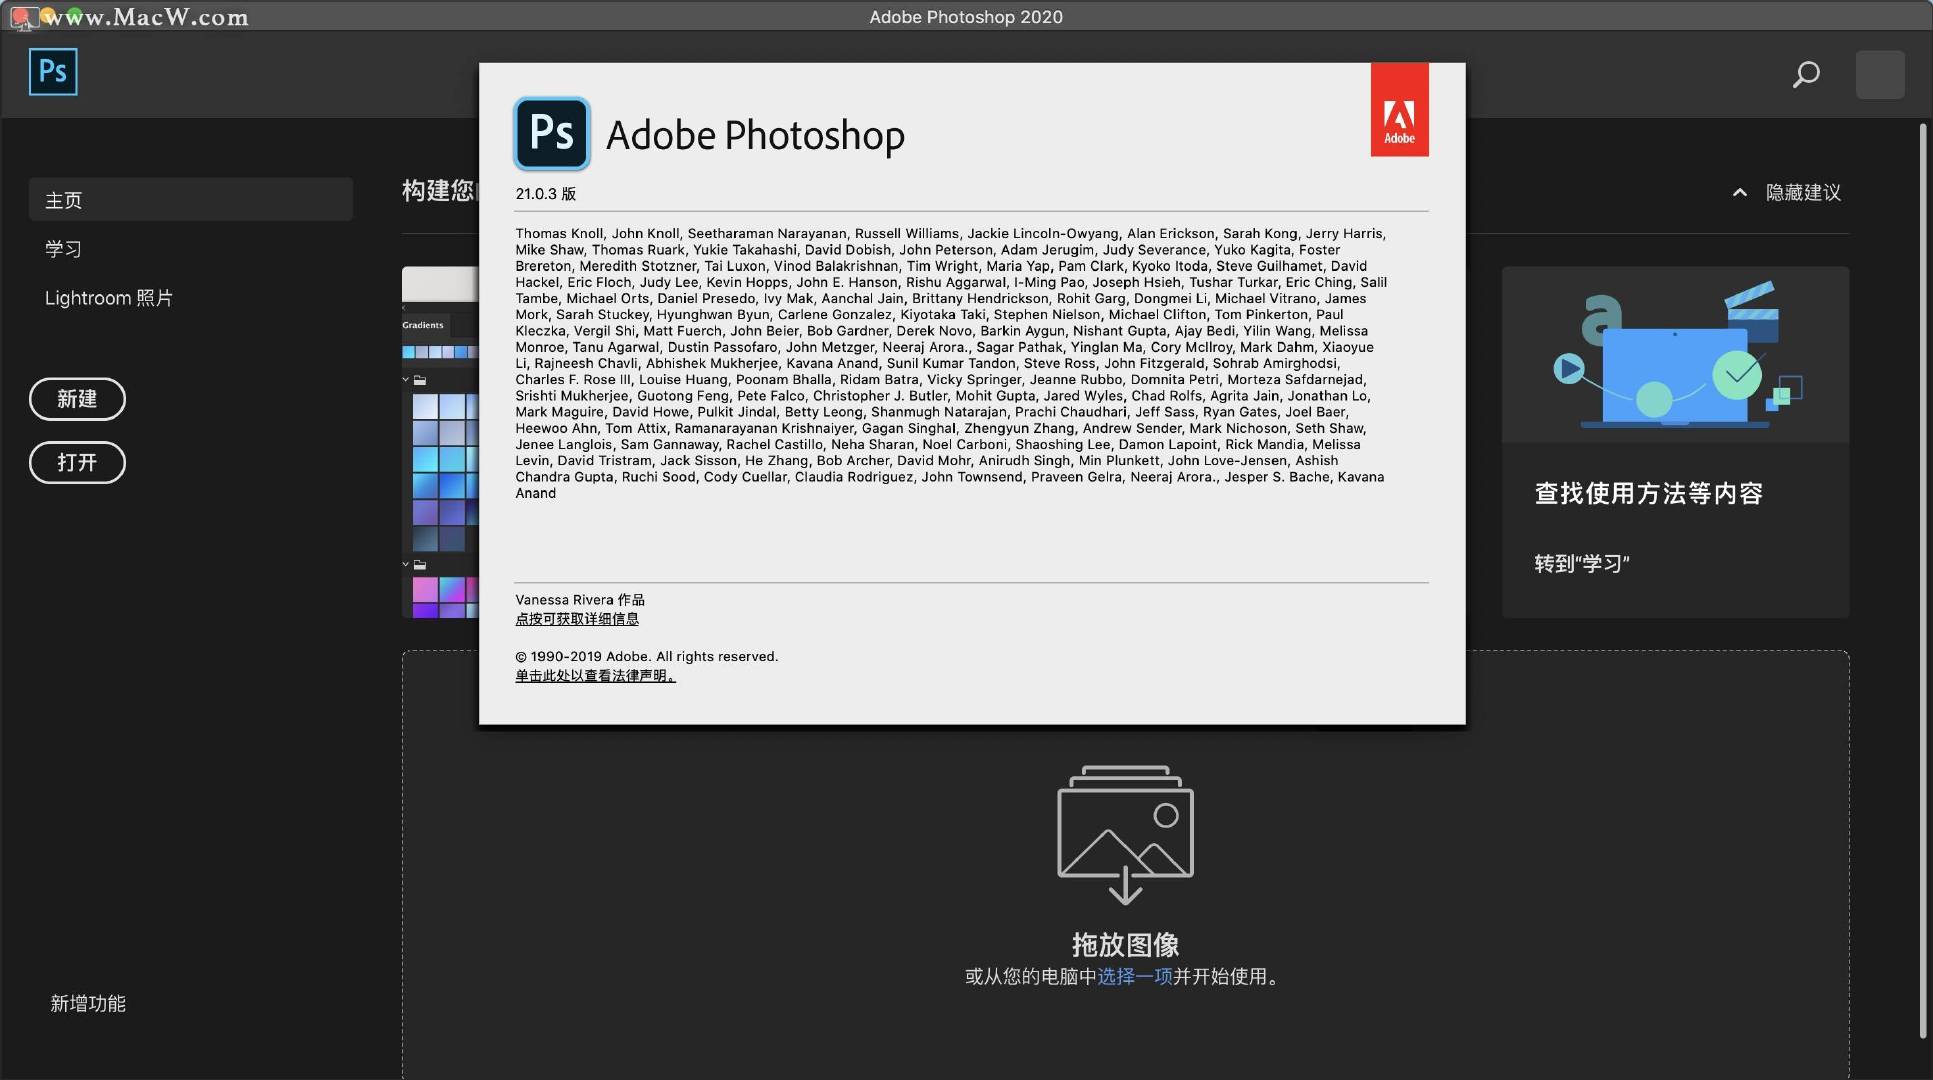Click the 拖放图像 heading

1125,945
